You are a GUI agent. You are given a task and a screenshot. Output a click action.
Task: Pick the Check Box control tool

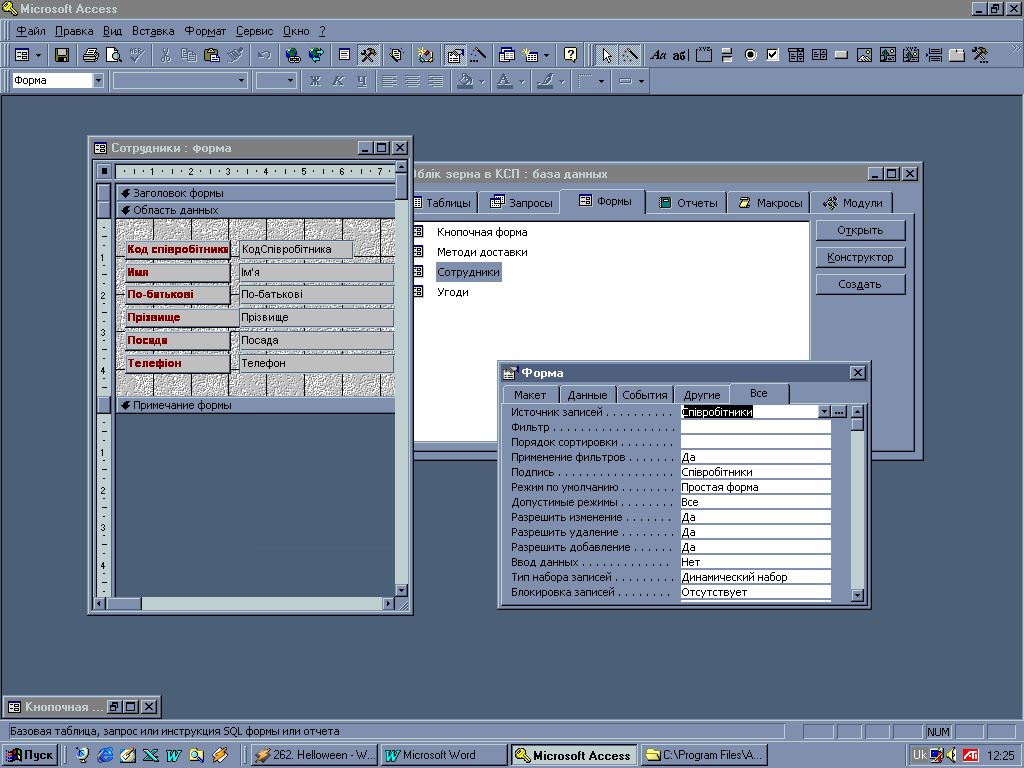coord(773,55)
